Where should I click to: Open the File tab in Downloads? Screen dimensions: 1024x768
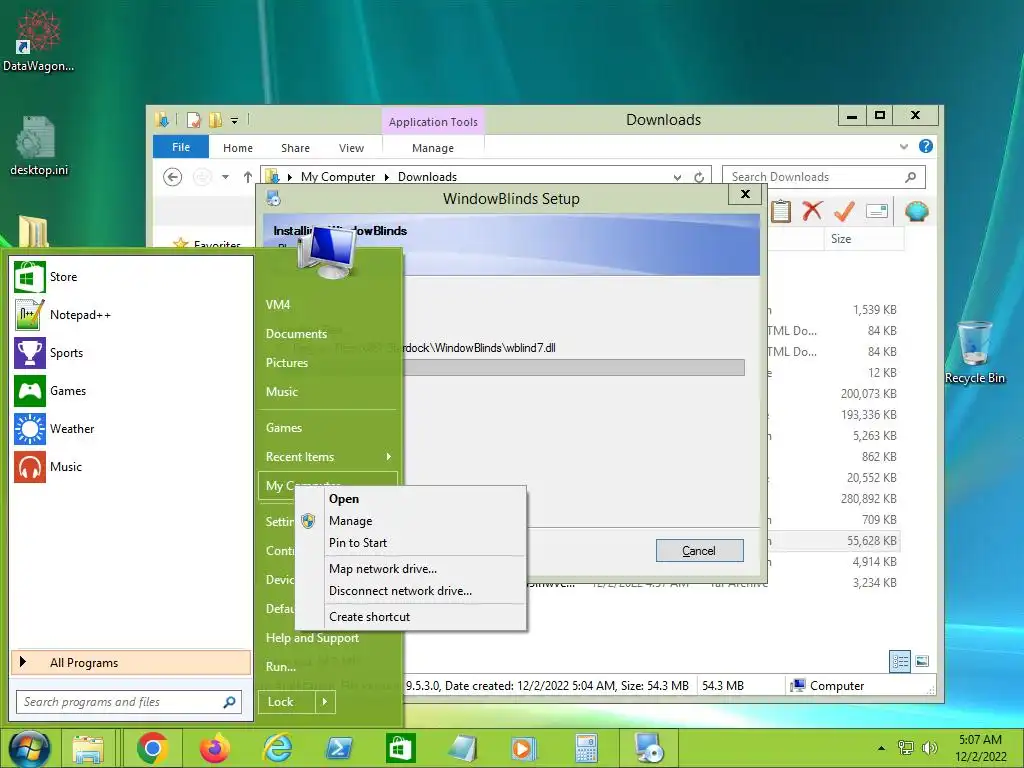[181, 147]
